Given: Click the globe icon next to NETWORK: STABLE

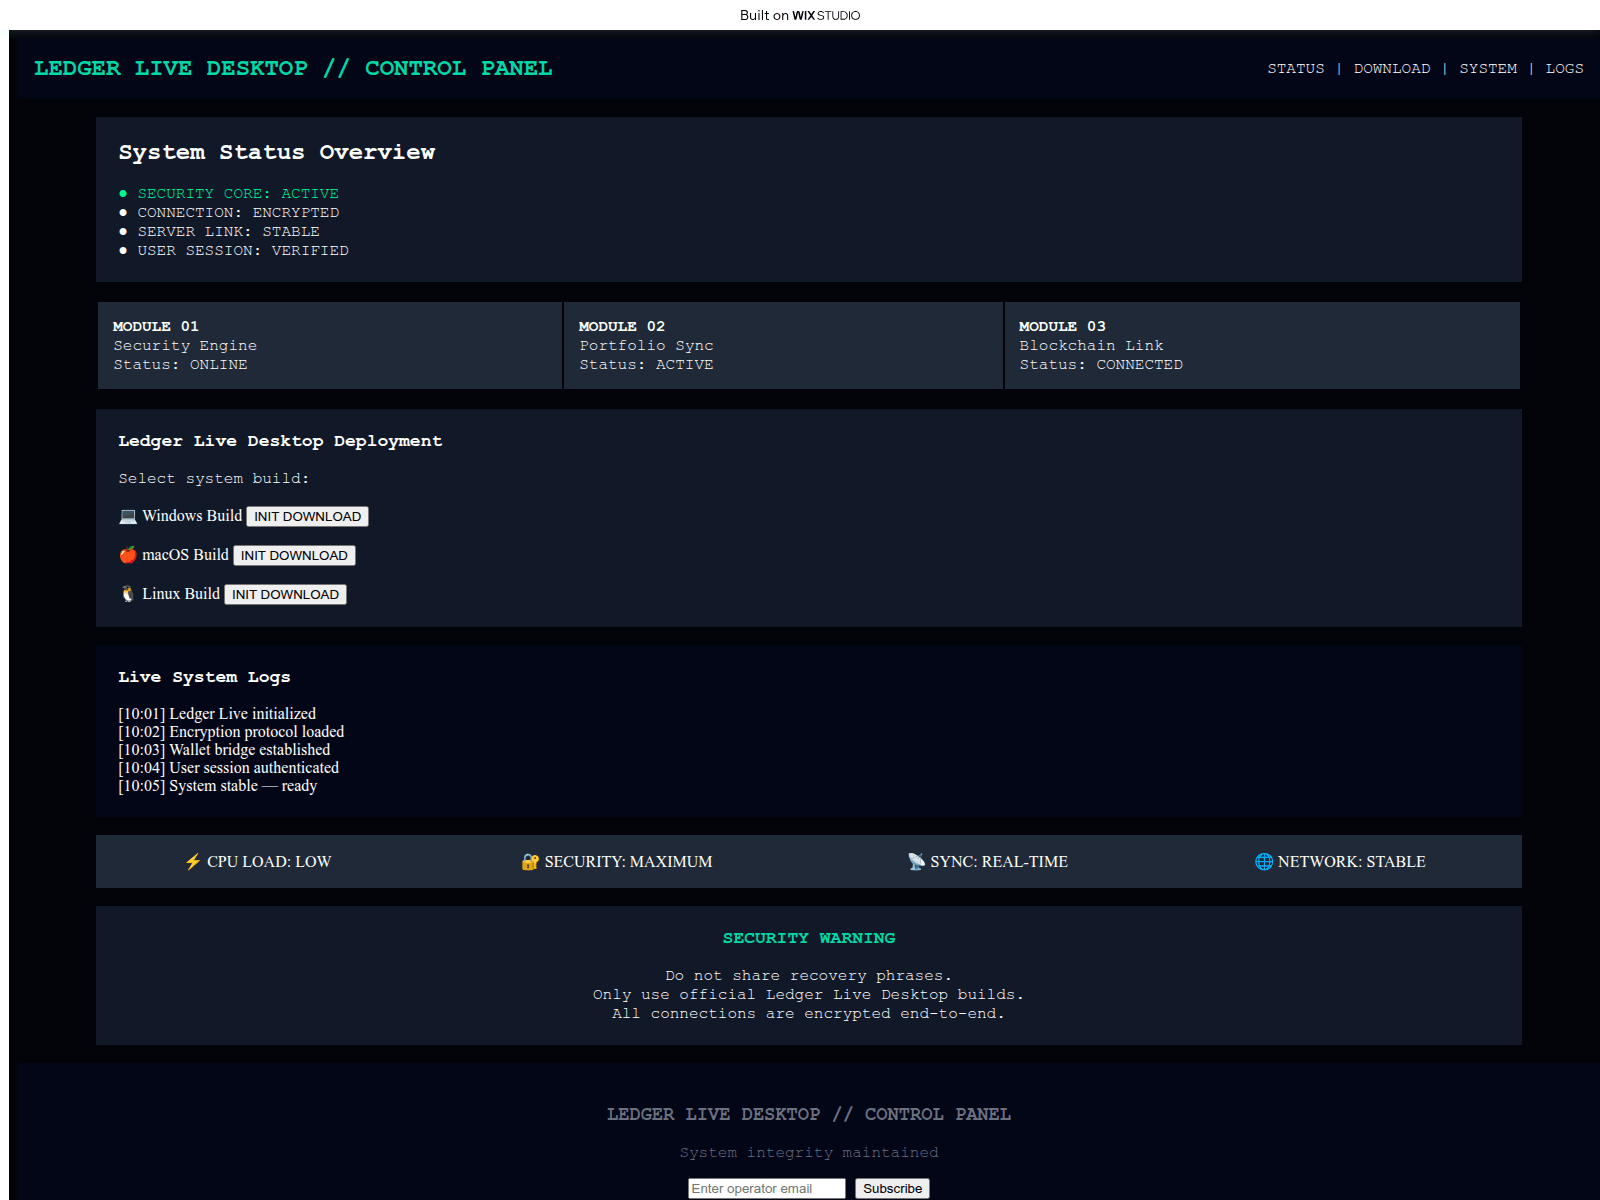Looking at the screenshot, I should tap(1264, 862).
